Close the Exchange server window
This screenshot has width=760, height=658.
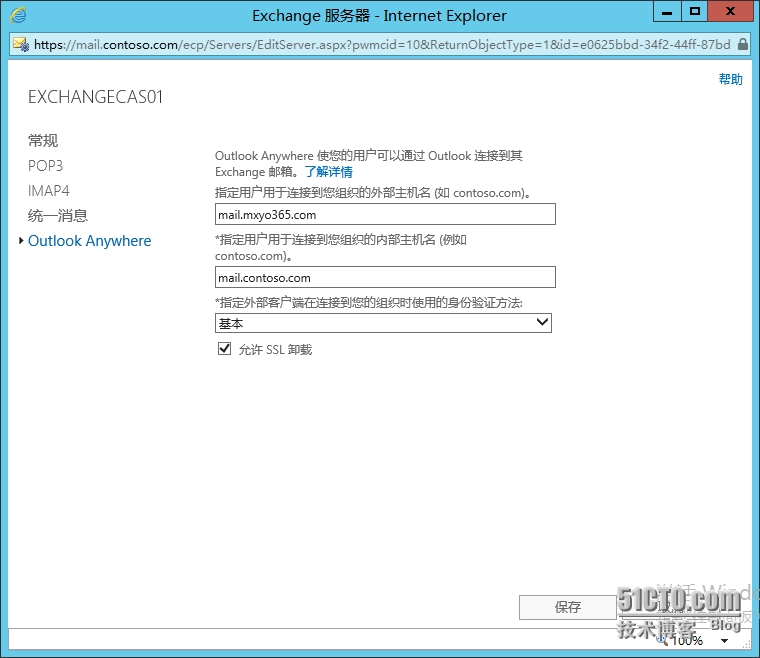click(733, 13)
